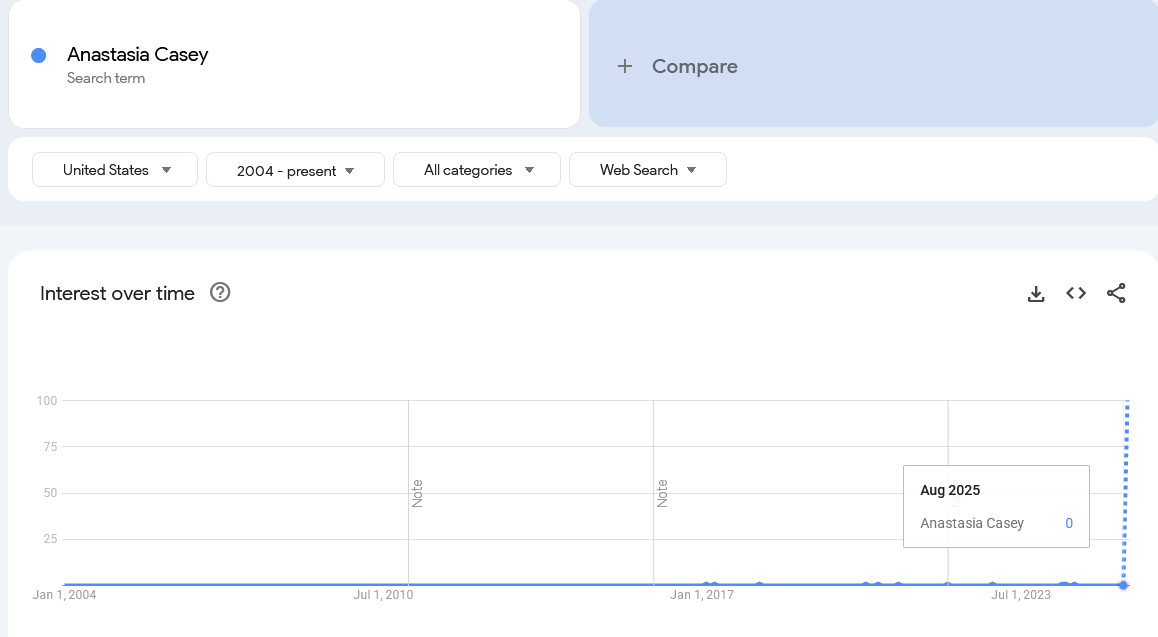The width and height of the screenshot is (1158, 637).
Task: Download the Interest over time data as CSV
Action: [1036, 294]
